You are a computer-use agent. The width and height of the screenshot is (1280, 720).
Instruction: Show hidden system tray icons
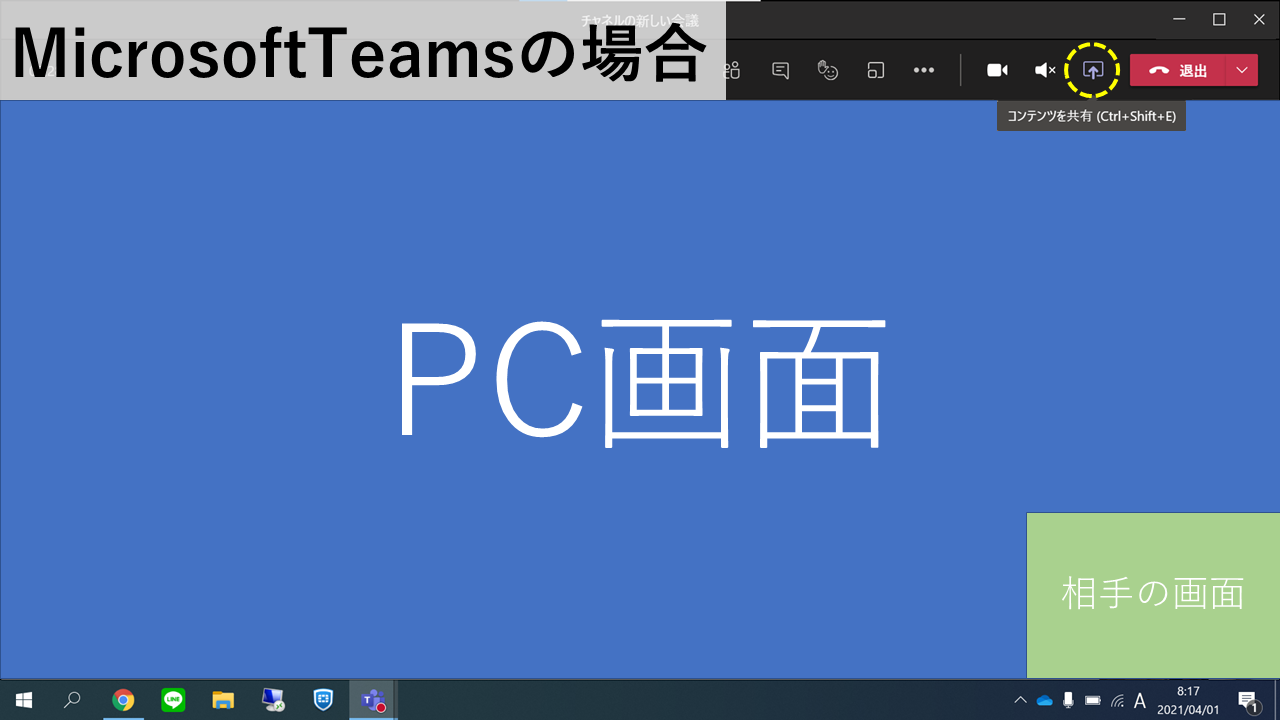click(x=1020, y=700)
